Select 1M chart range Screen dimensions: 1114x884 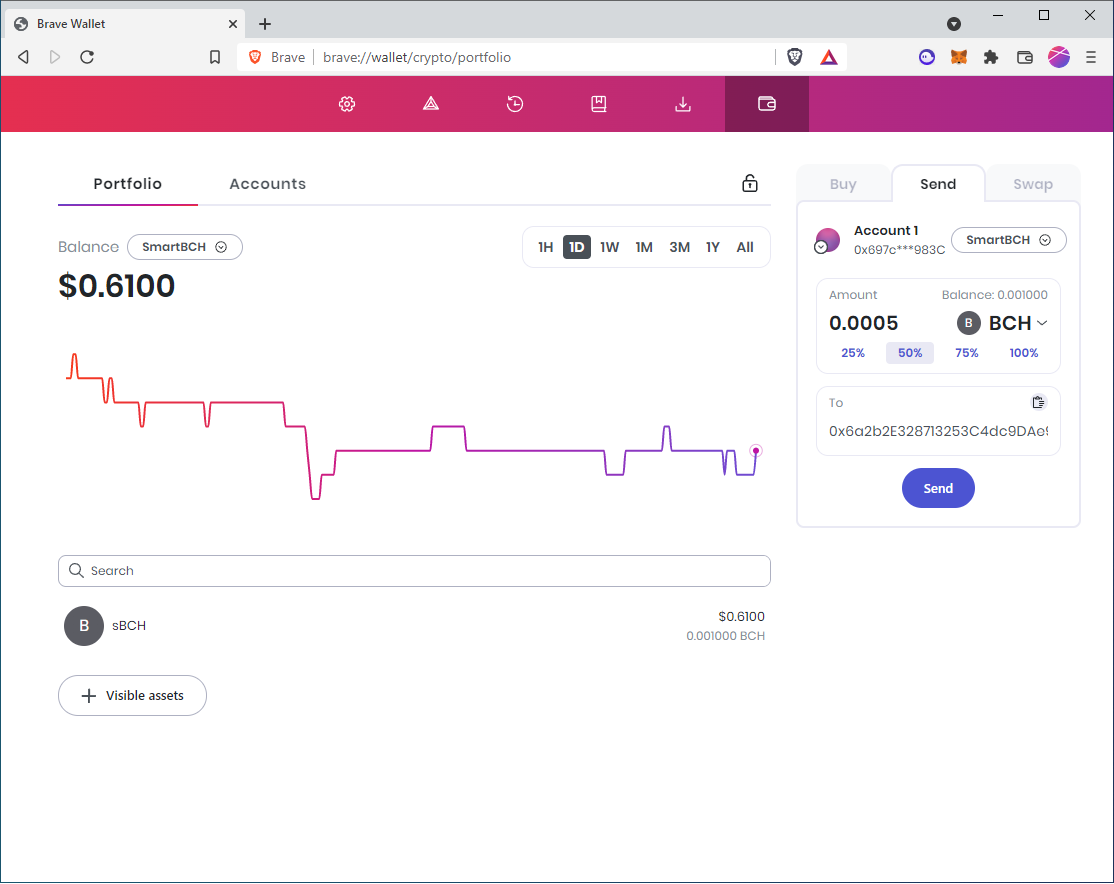point(644,247)
